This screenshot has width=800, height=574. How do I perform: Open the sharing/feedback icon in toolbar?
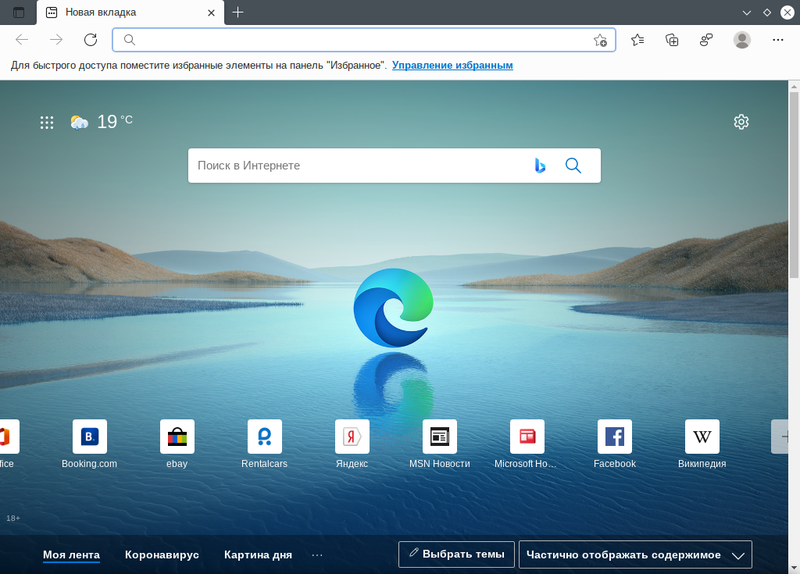706,40
